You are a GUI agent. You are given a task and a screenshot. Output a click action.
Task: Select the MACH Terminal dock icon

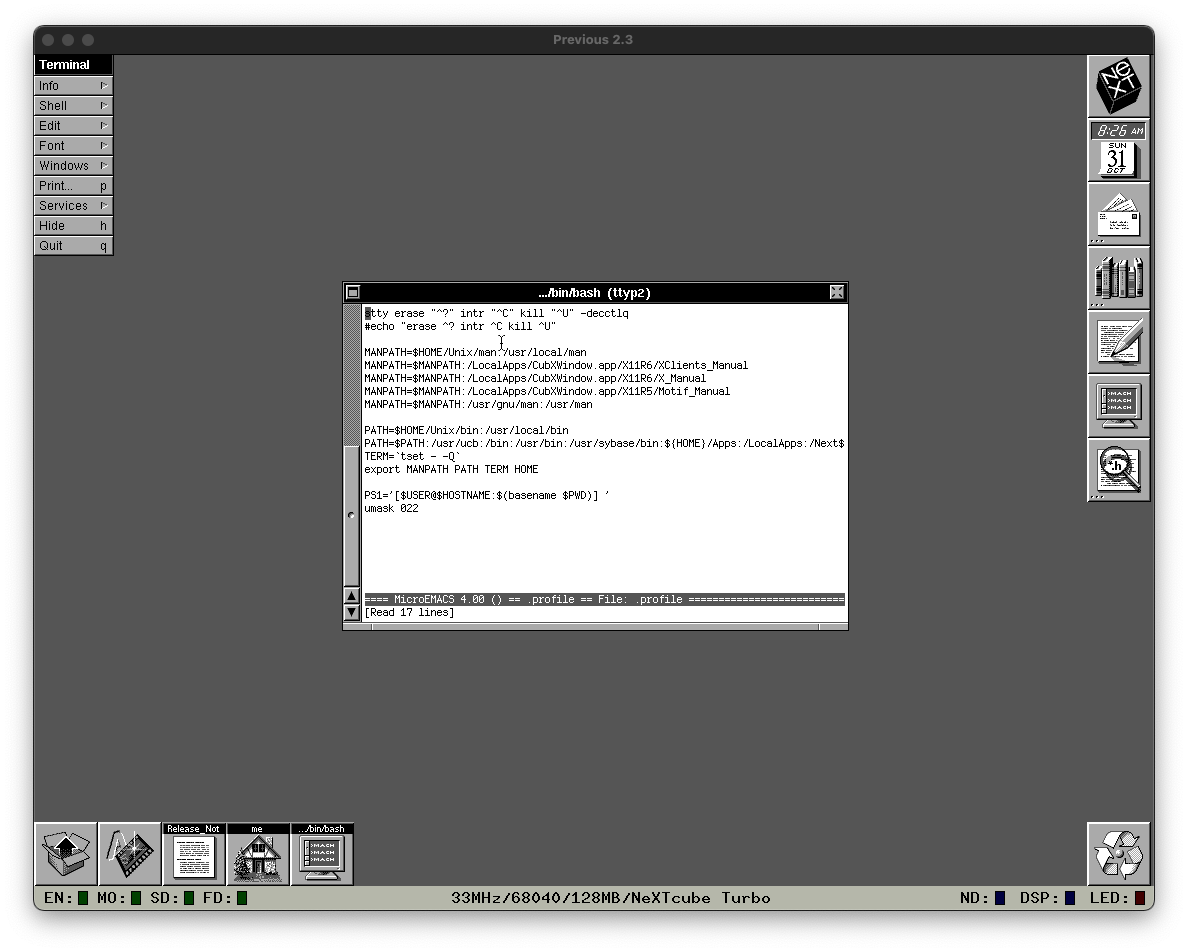pos(1118,406)
